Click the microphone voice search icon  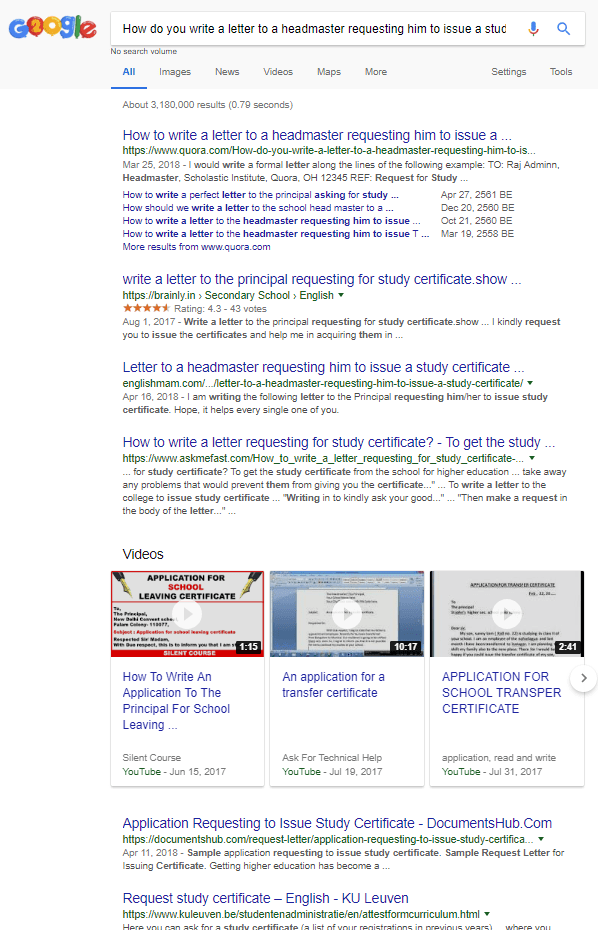[x=533, y=28]
